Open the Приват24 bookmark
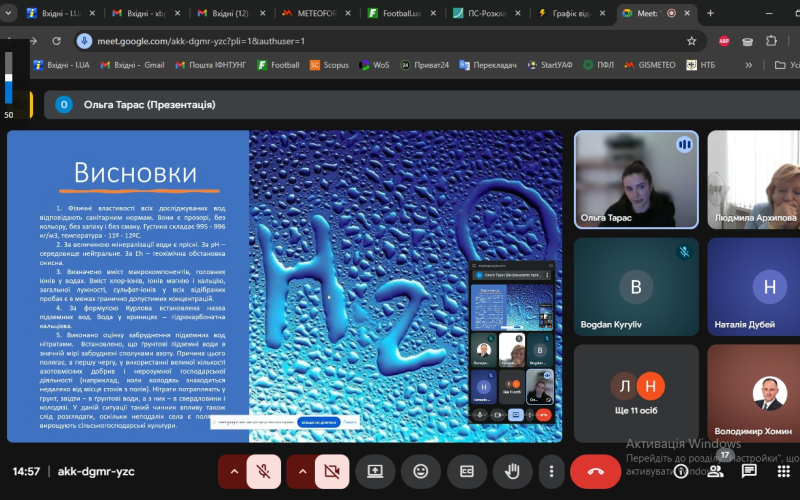The width and height of the screenshot is (800, 500). click(424, 65)
